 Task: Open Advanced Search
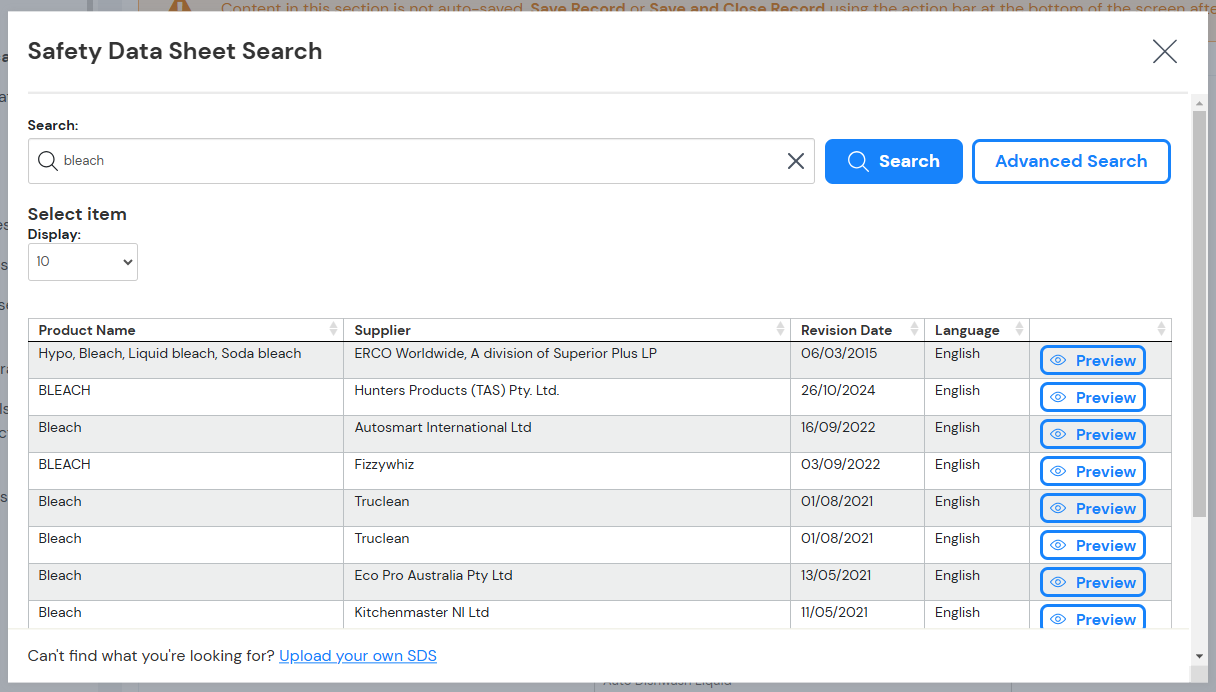pyautogui.click(x=1071, y=161)
